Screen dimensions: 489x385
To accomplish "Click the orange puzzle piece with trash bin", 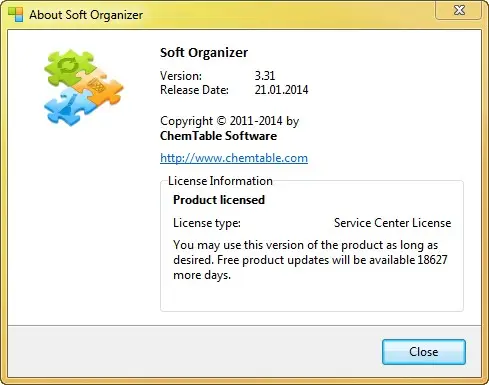I will pos(99,87).
